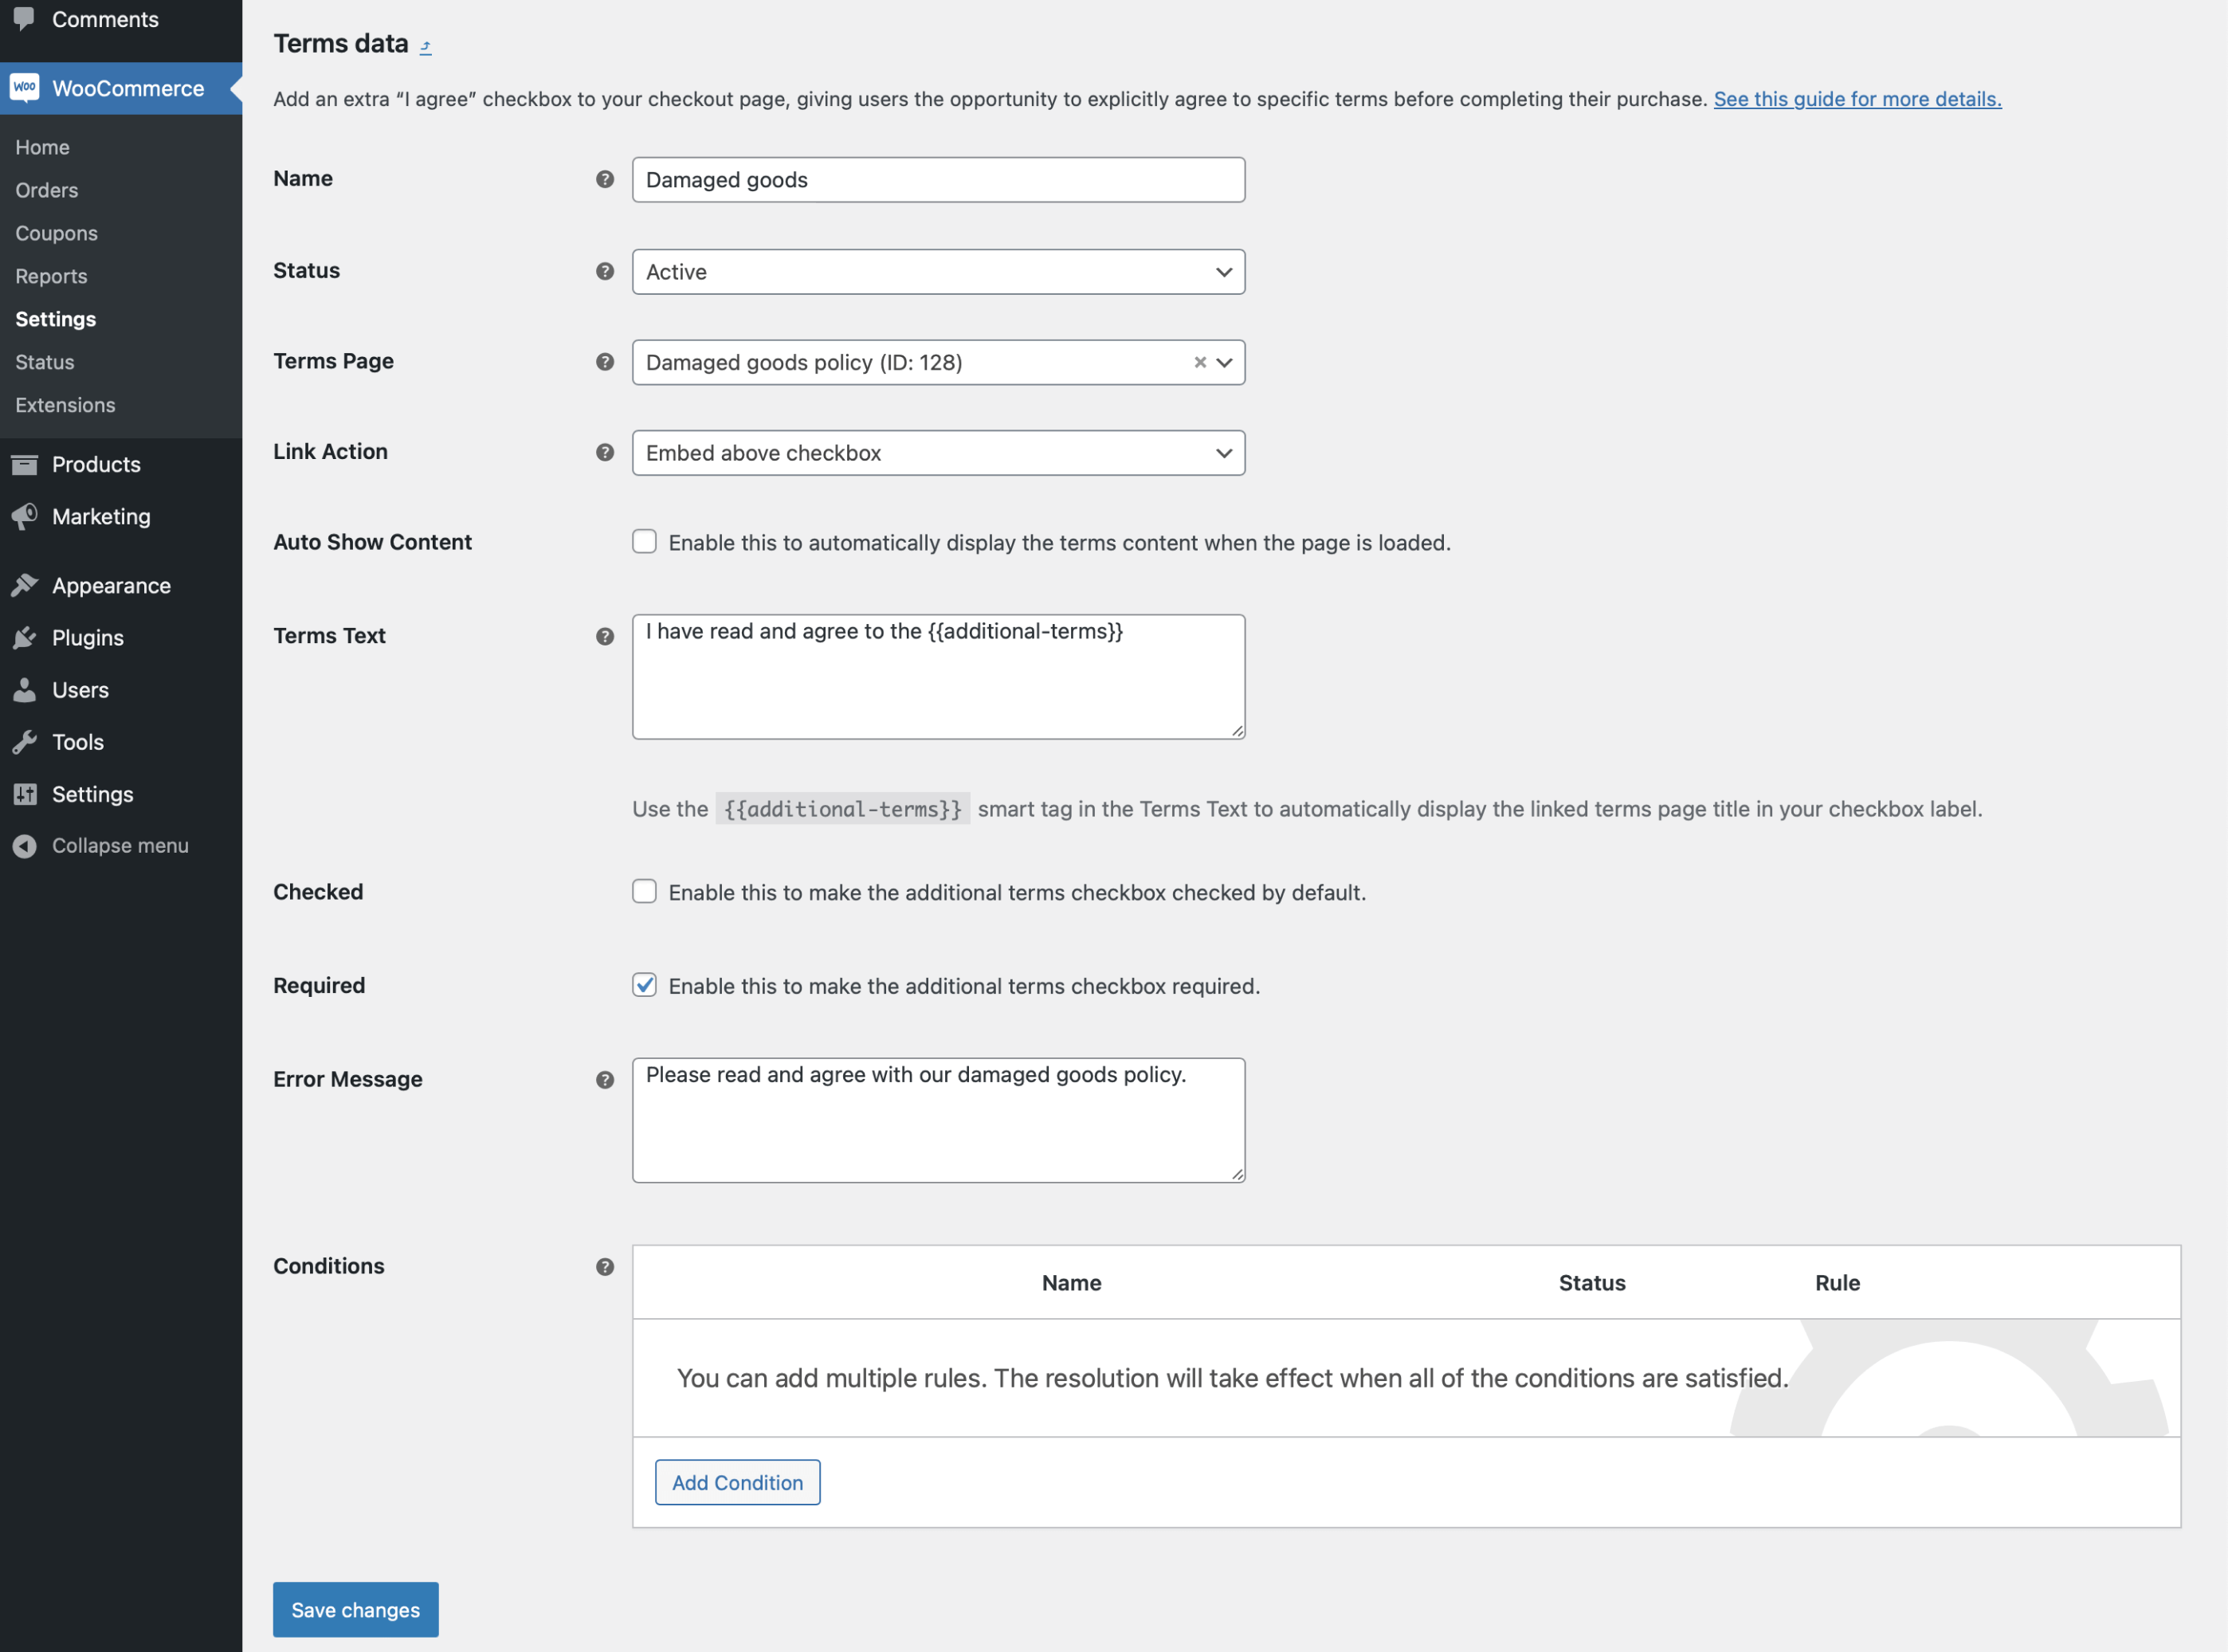Enable the Auto Show Content checkbox

[644, 541]
